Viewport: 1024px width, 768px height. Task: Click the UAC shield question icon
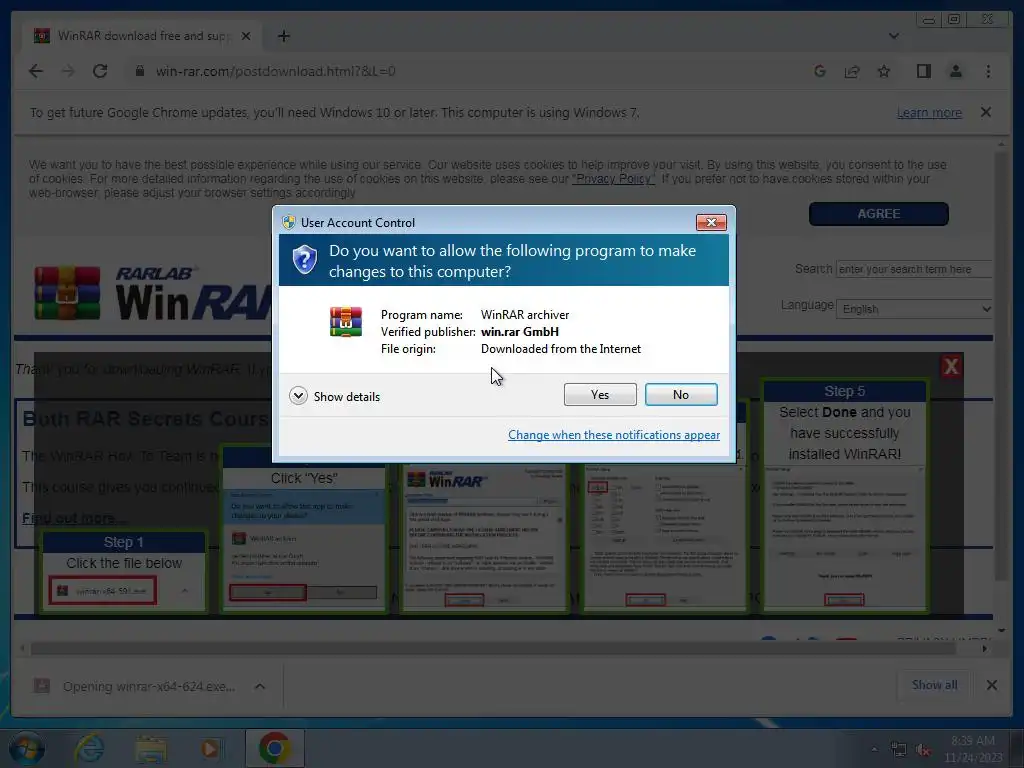pyautogui.click(x=304, y=260)
